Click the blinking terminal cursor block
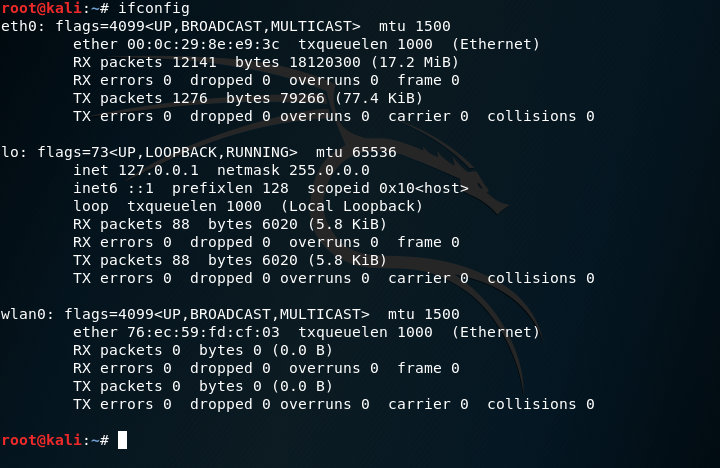The height and width of the screenshot is (468, 720). [x=122, y=440]
